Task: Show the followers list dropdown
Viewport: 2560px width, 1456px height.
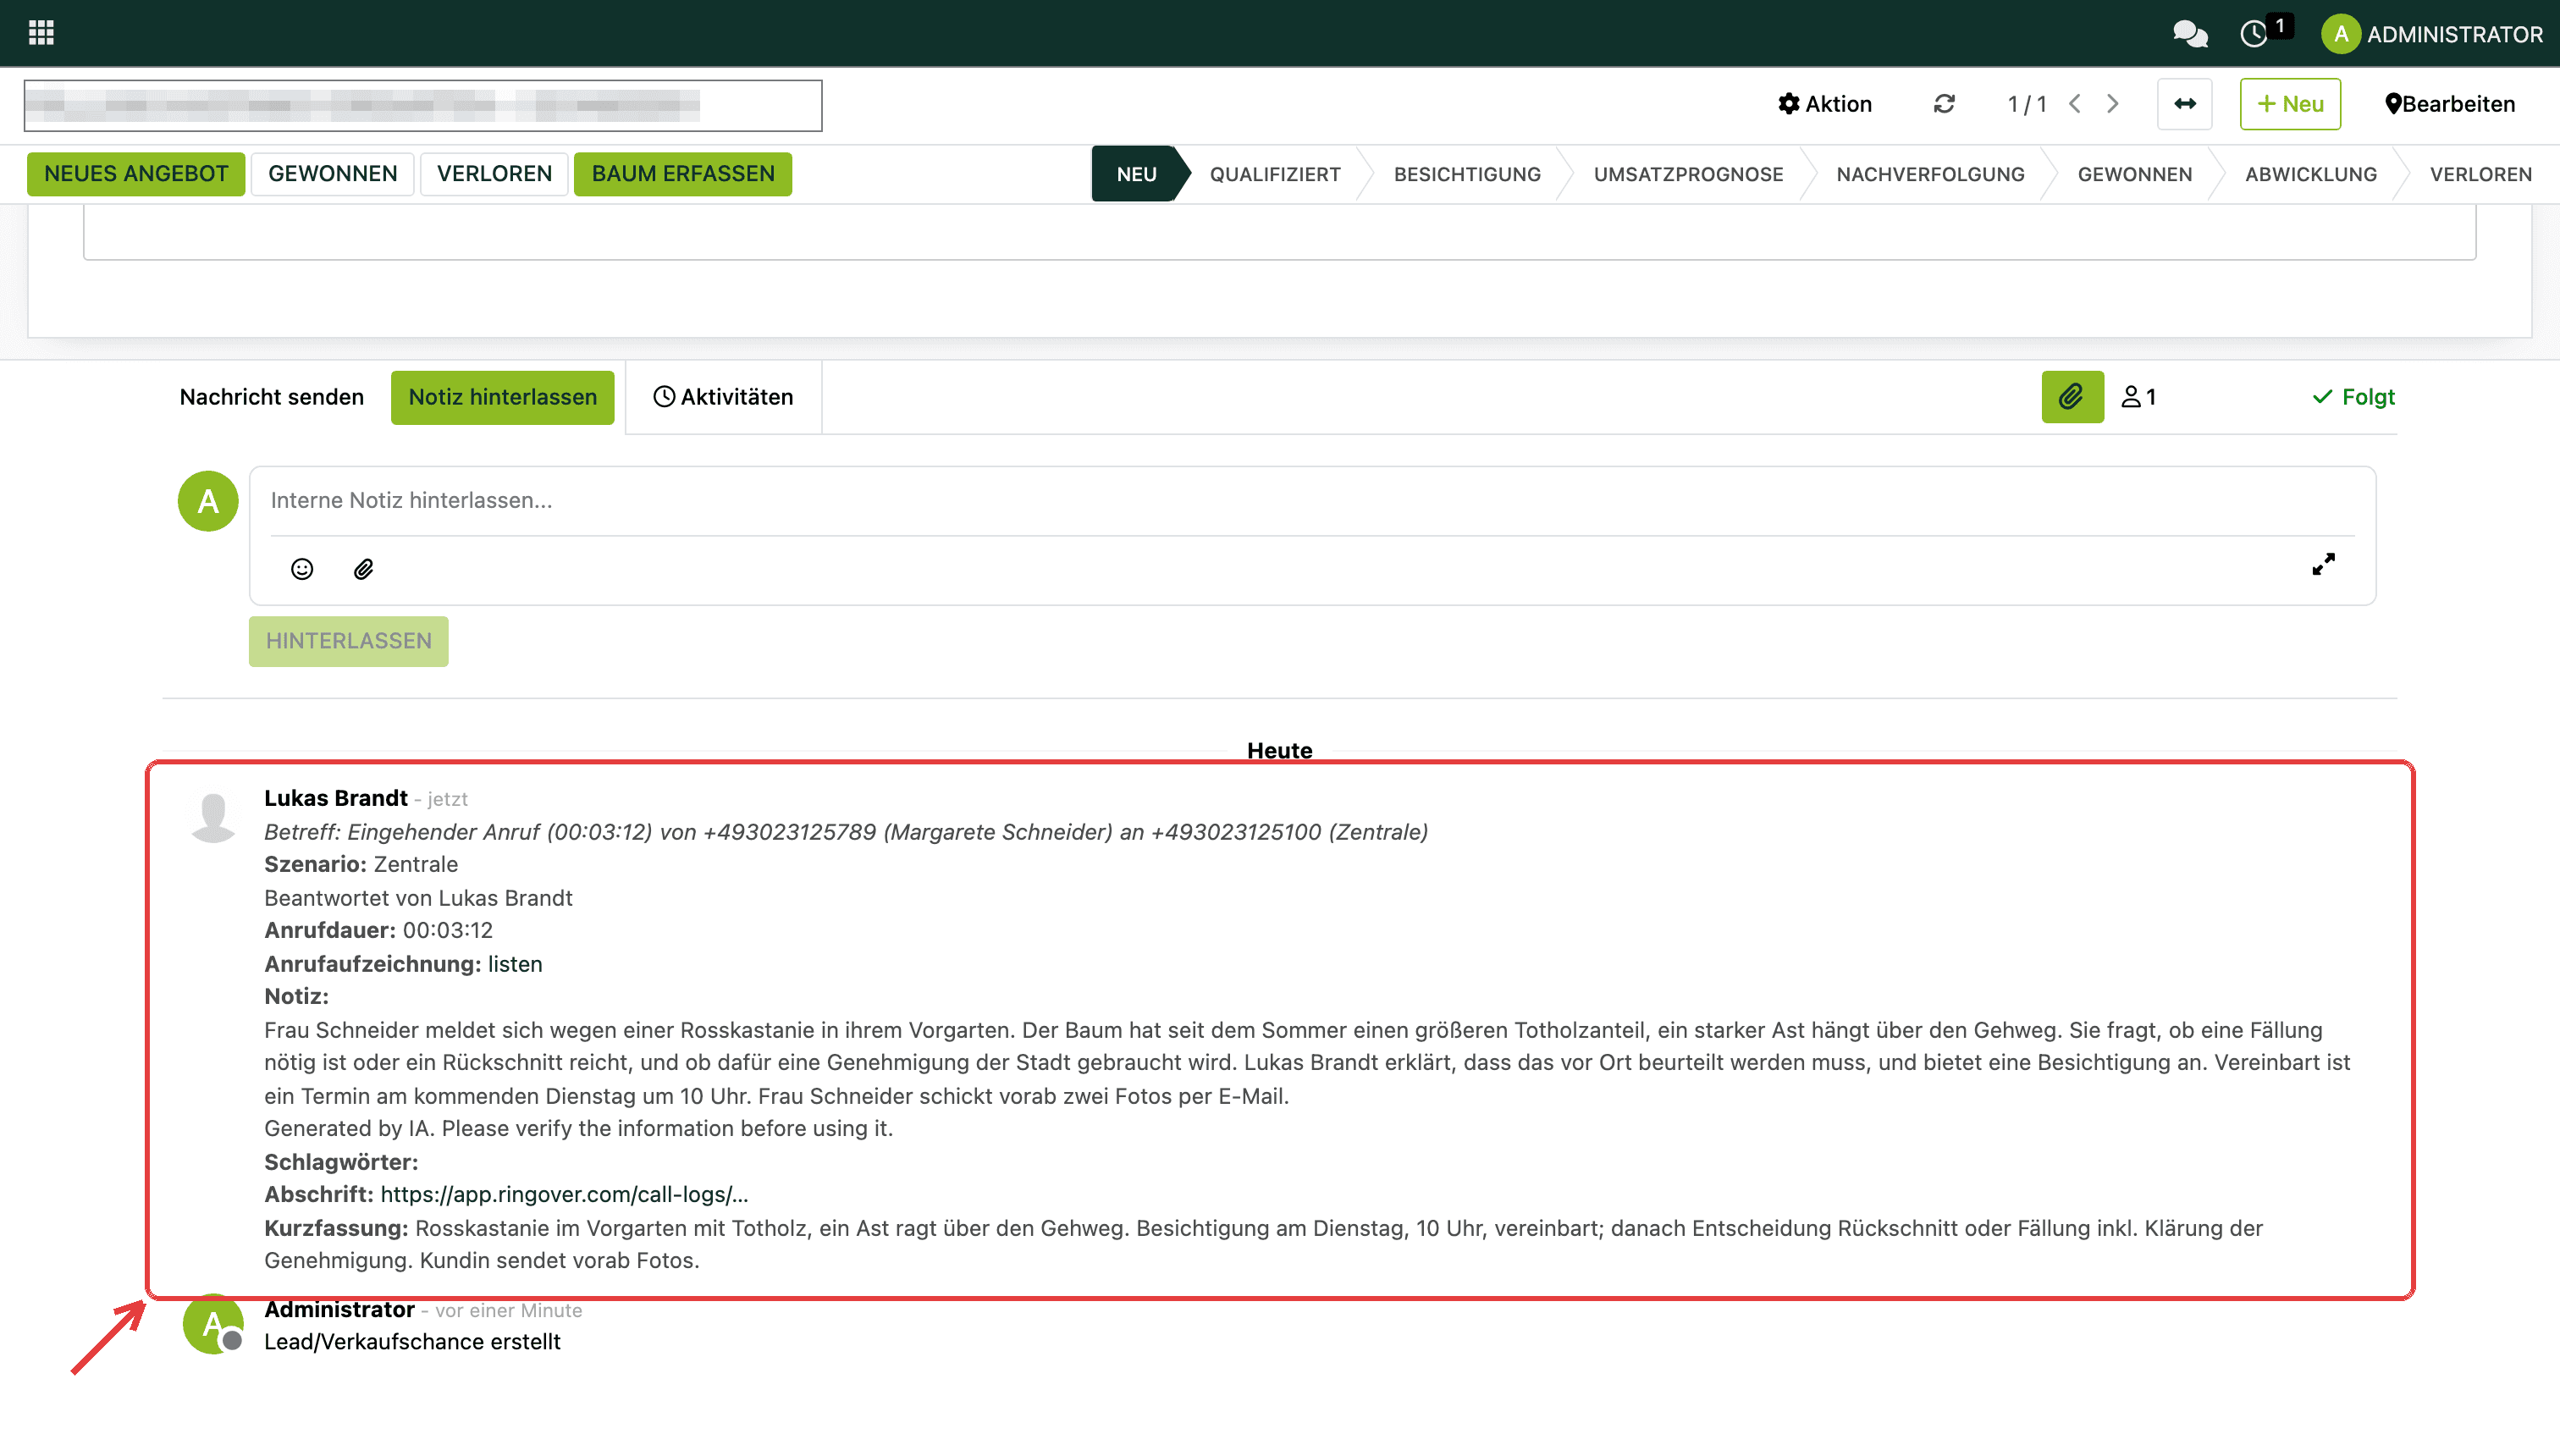Action: pos(2138,397)
